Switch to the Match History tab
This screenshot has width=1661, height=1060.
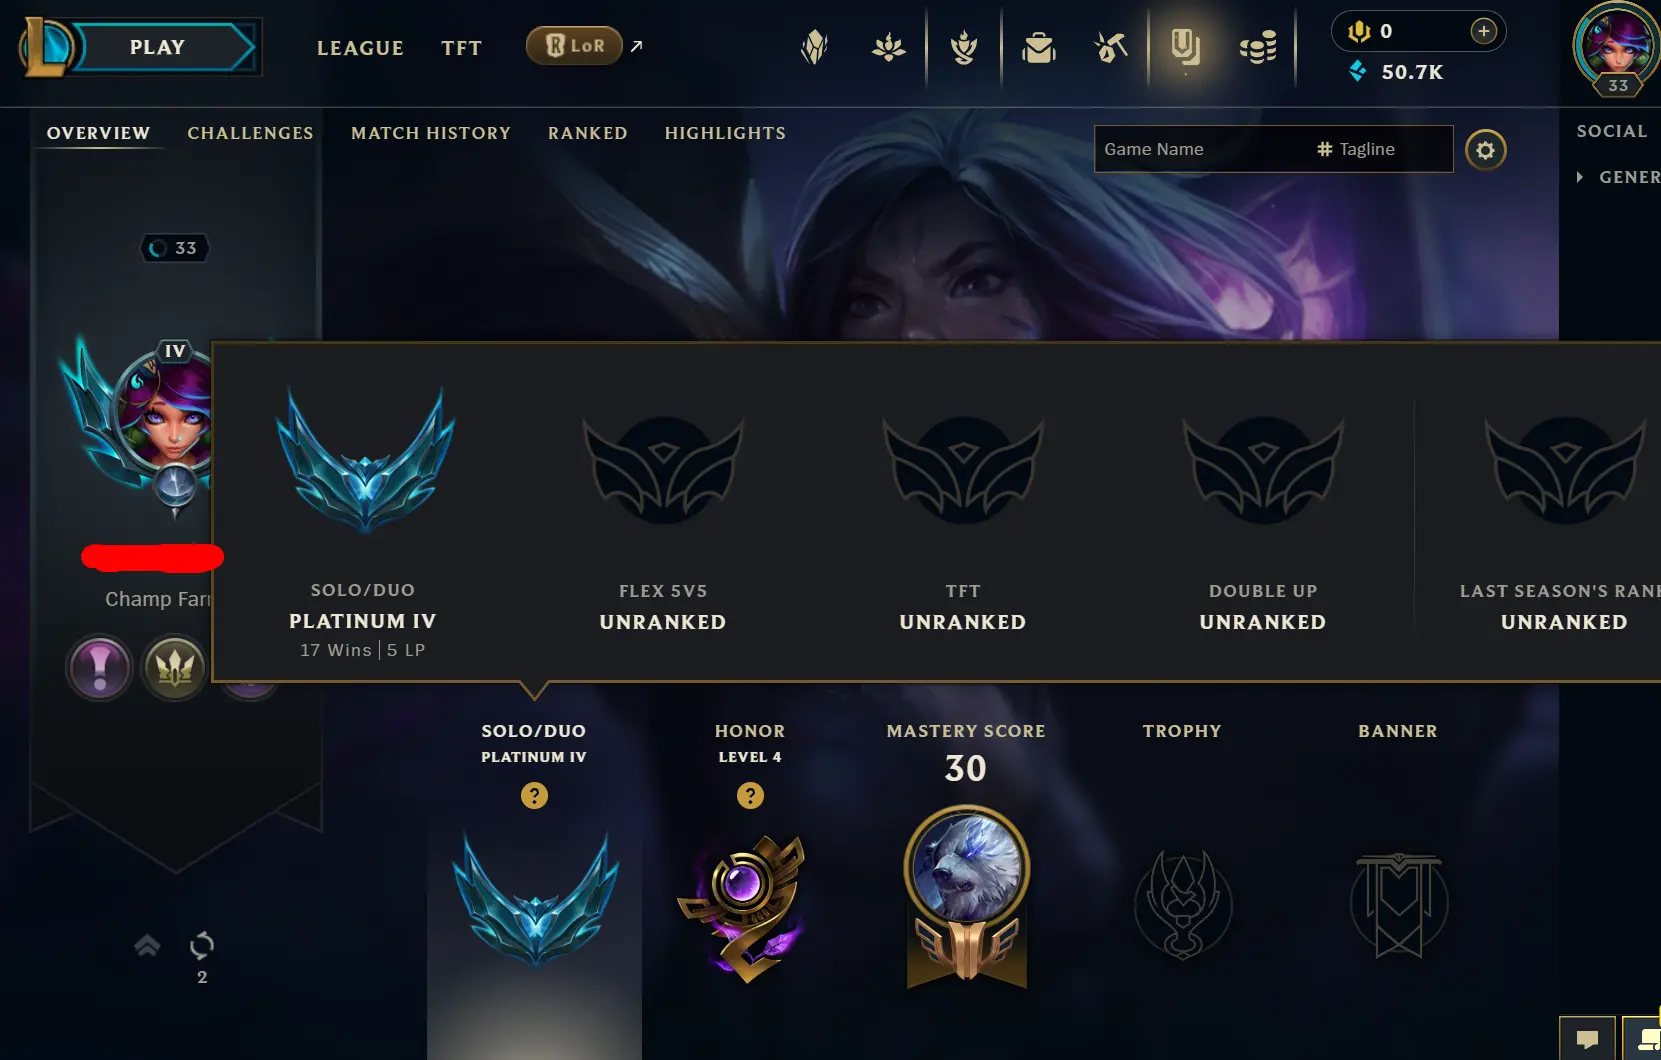(x=431, y=133)
